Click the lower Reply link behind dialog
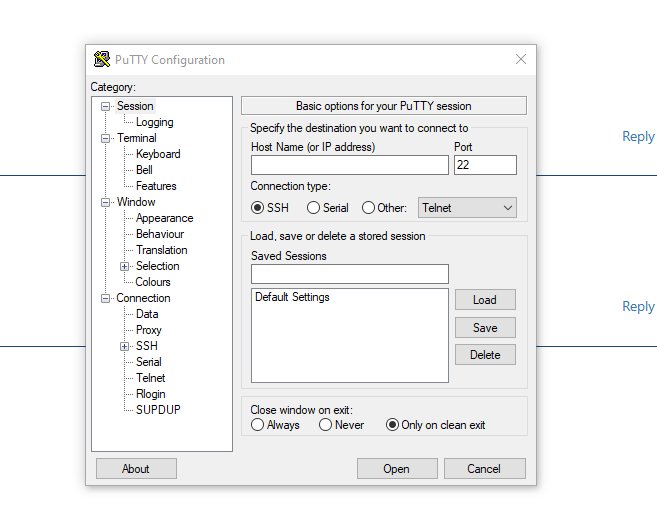This screenshot has height=530, width=657. click(638, 306)
